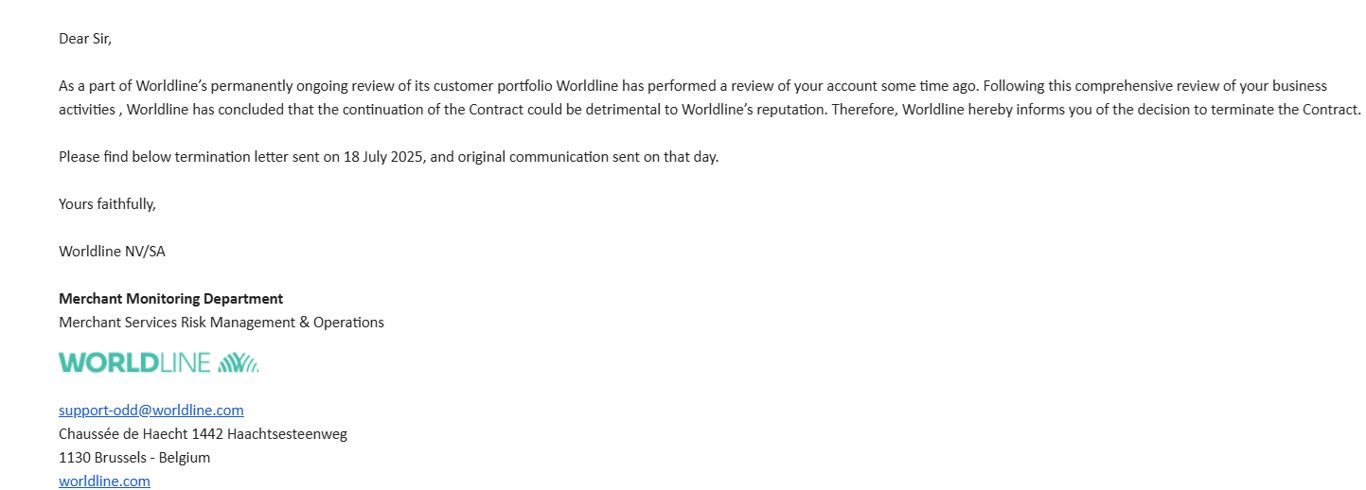Open the support-odd@worldline.com email link
This screenshot has width=1366, height=490.
click(151, 410)
